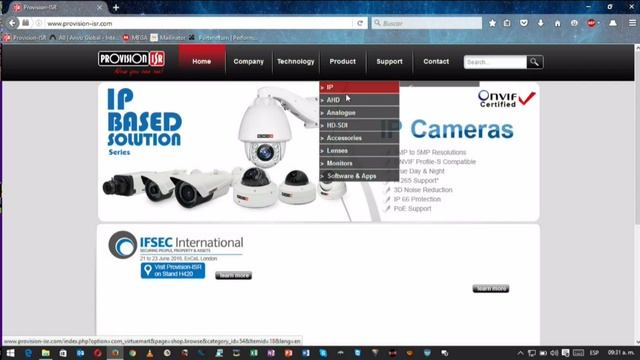Show hidden system tray icons
Image resolution: width=640 pixels, height=360 pixels.
point(520,353)
